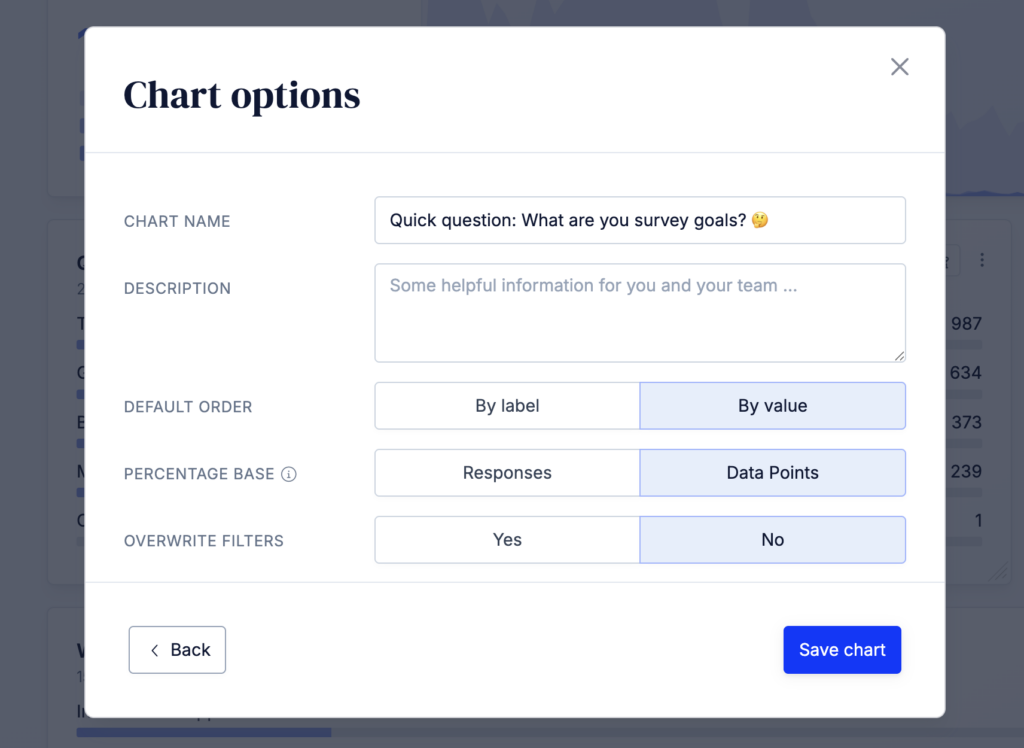Click the OVERWRITE FILTERS label

click(204, 541)
